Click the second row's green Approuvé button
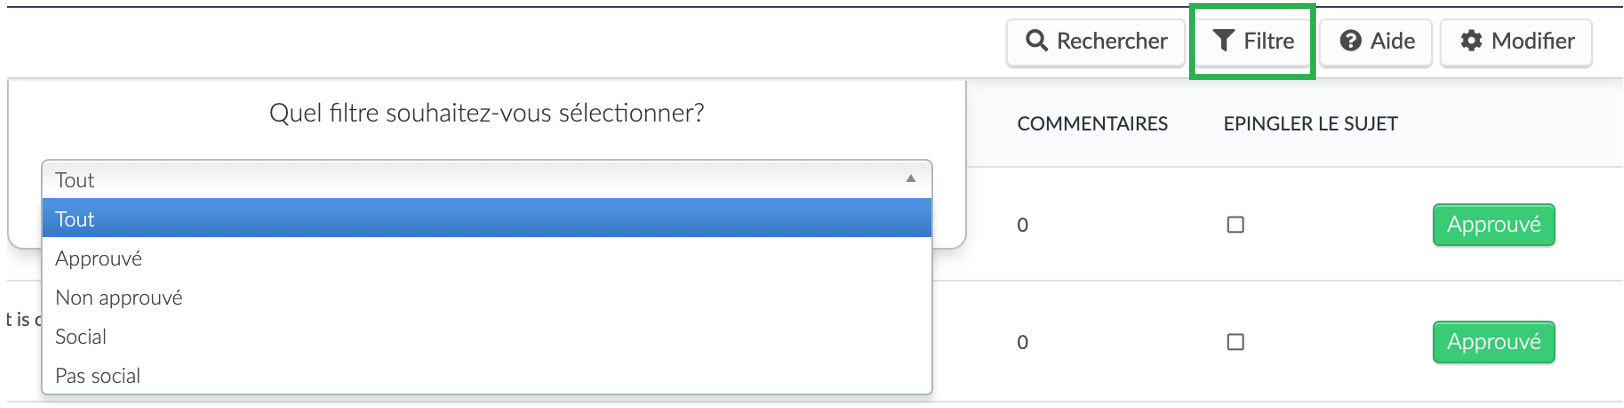The height and width of the screenshot is (408, 1624). (x=1494, y=342)
